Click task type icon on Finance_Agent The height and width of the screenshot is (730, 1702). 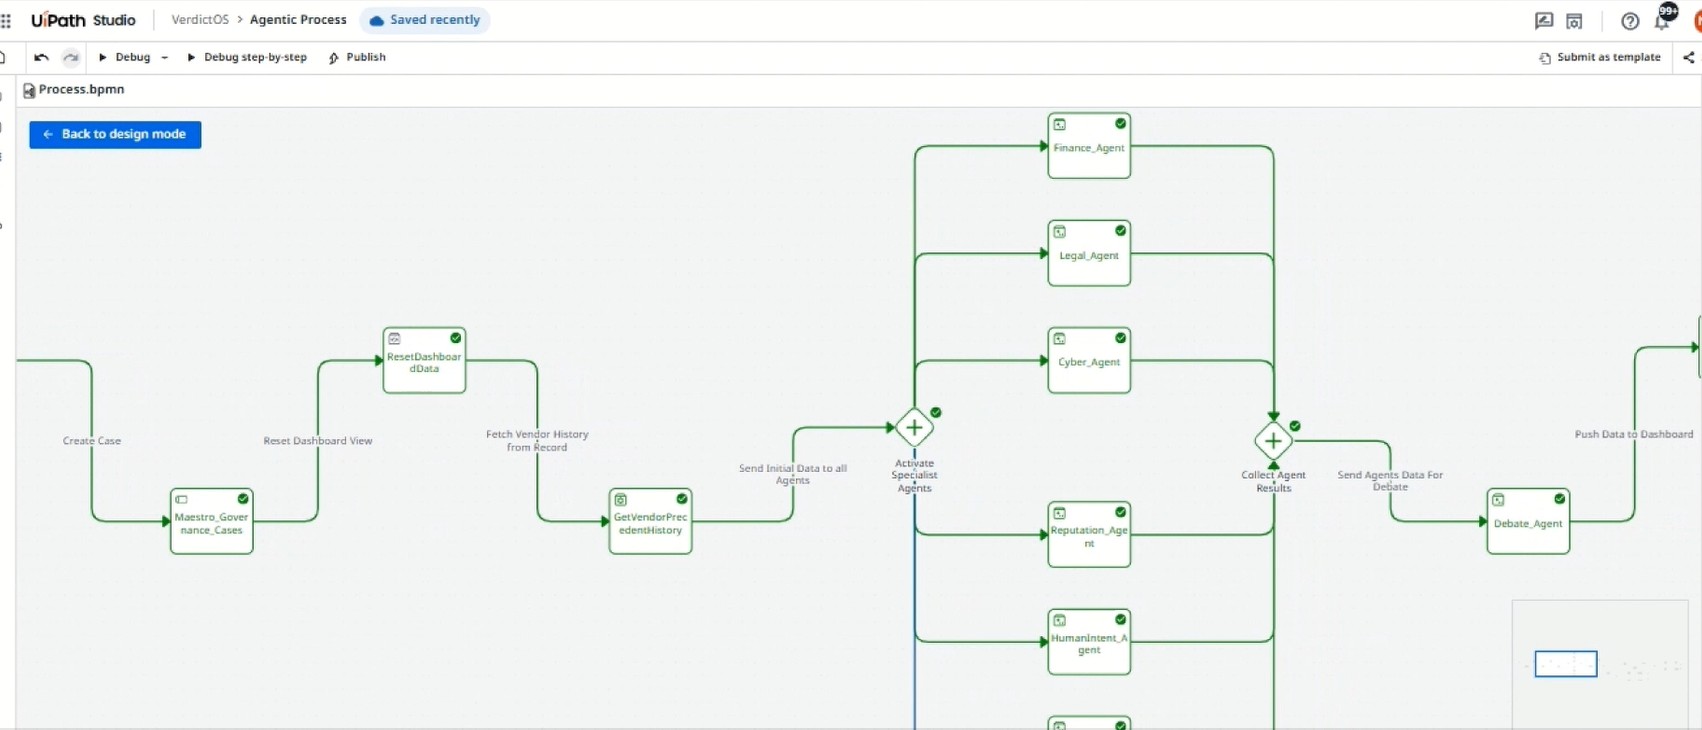pos(1060,125)
